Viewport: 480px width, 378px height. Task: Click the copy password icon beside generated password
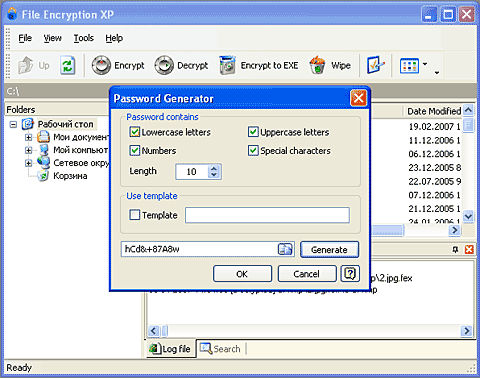[285, 249]
